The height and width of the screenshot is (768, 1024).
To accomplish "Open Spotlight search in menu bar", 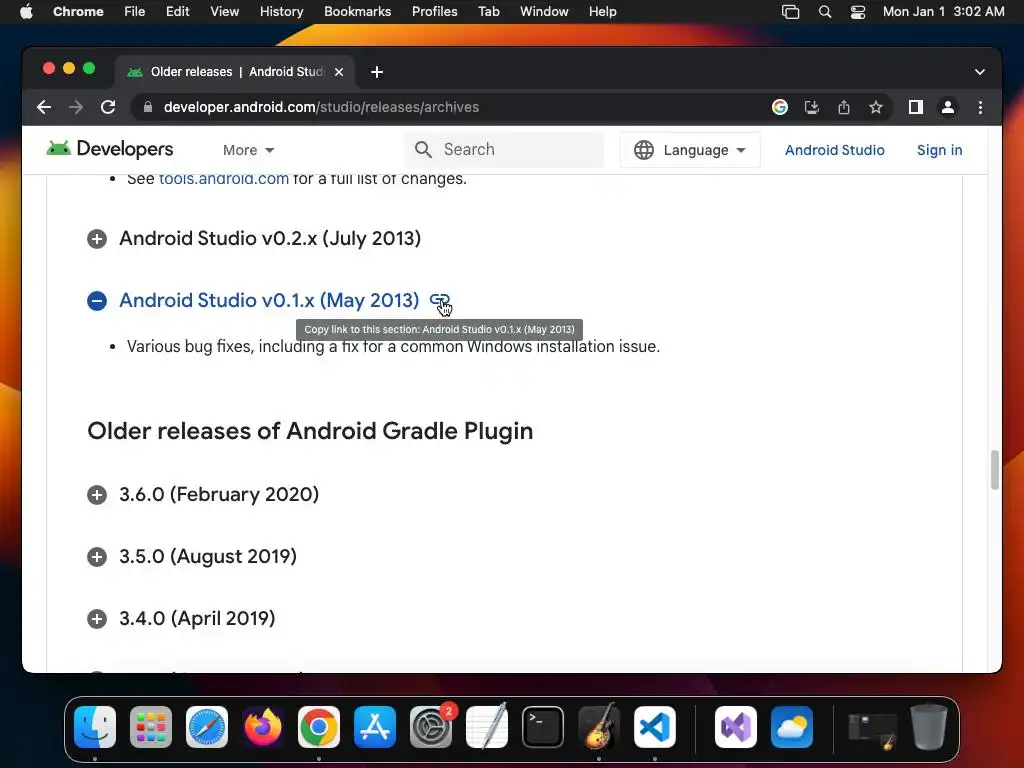I will 825,12.
